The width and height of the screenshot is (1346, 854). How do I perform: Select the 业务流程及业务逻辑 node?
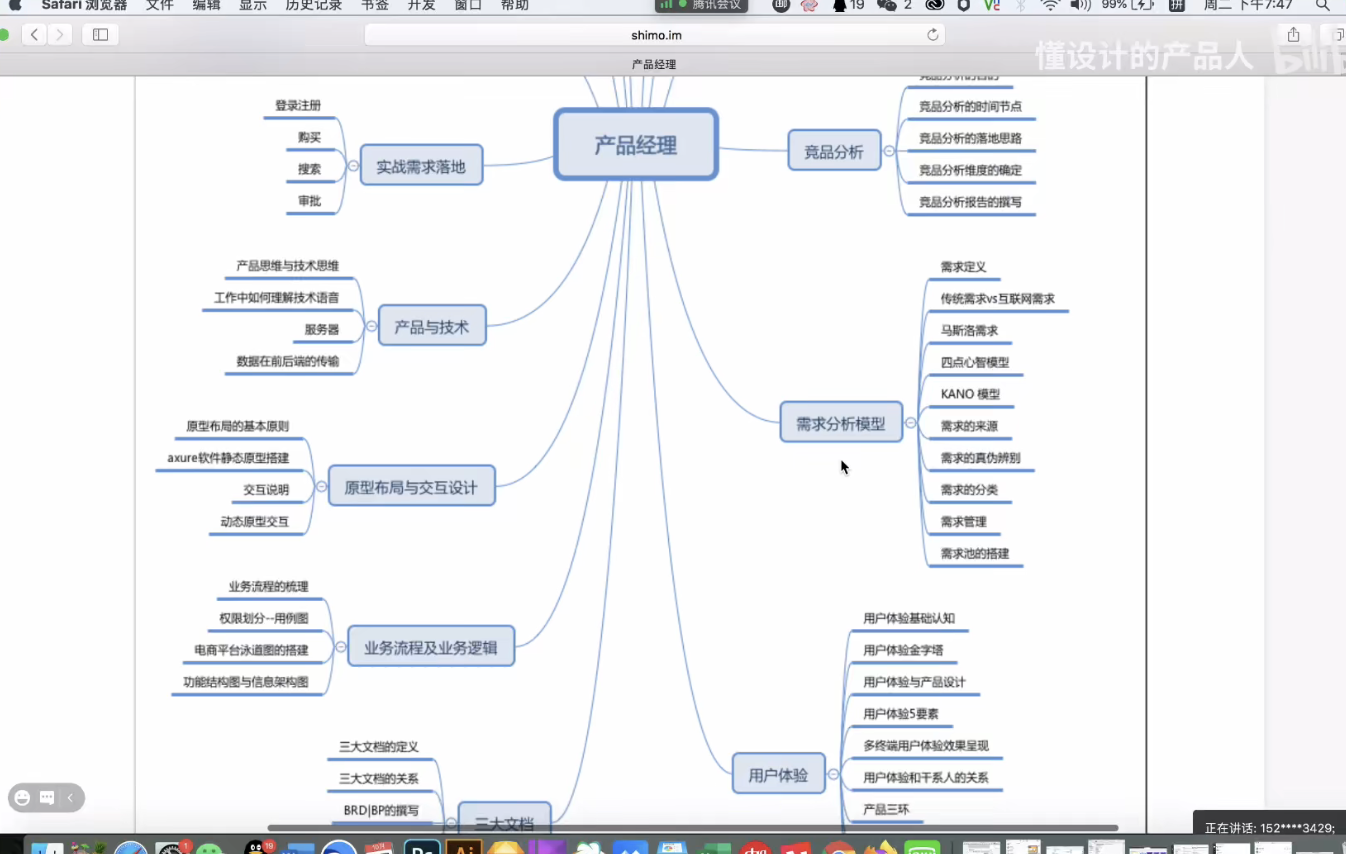click(x=430, y=647)
